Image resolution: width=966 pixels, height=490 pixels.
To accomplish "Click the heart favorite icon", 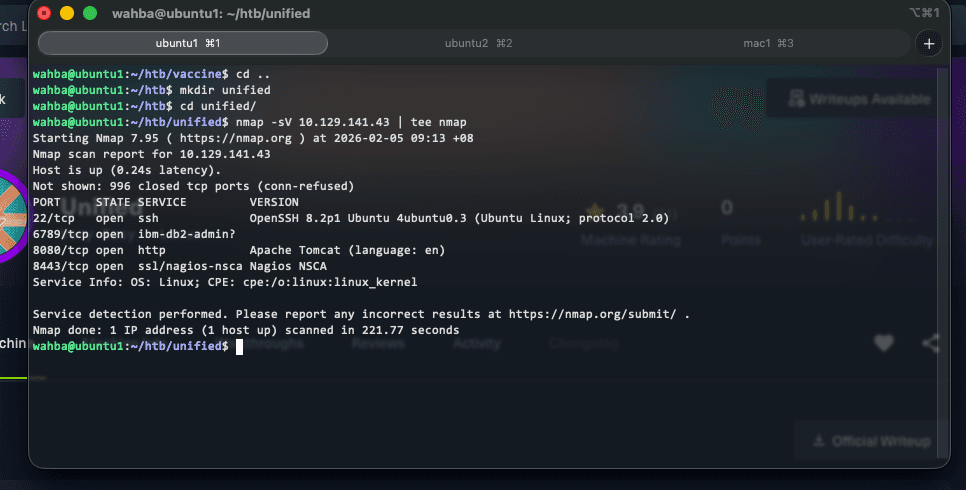I will 883,343.
